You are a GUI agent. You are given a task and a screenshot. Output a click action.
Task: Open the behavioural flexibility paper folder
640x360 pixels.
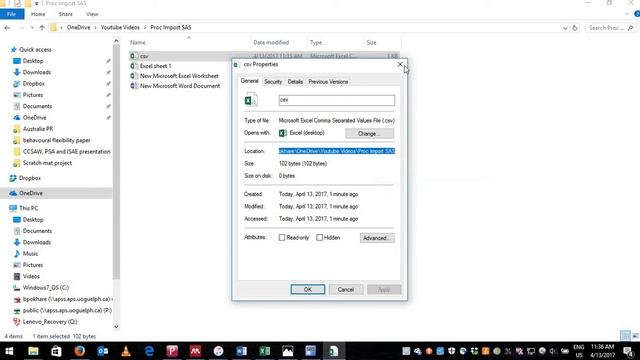[56, 140]
